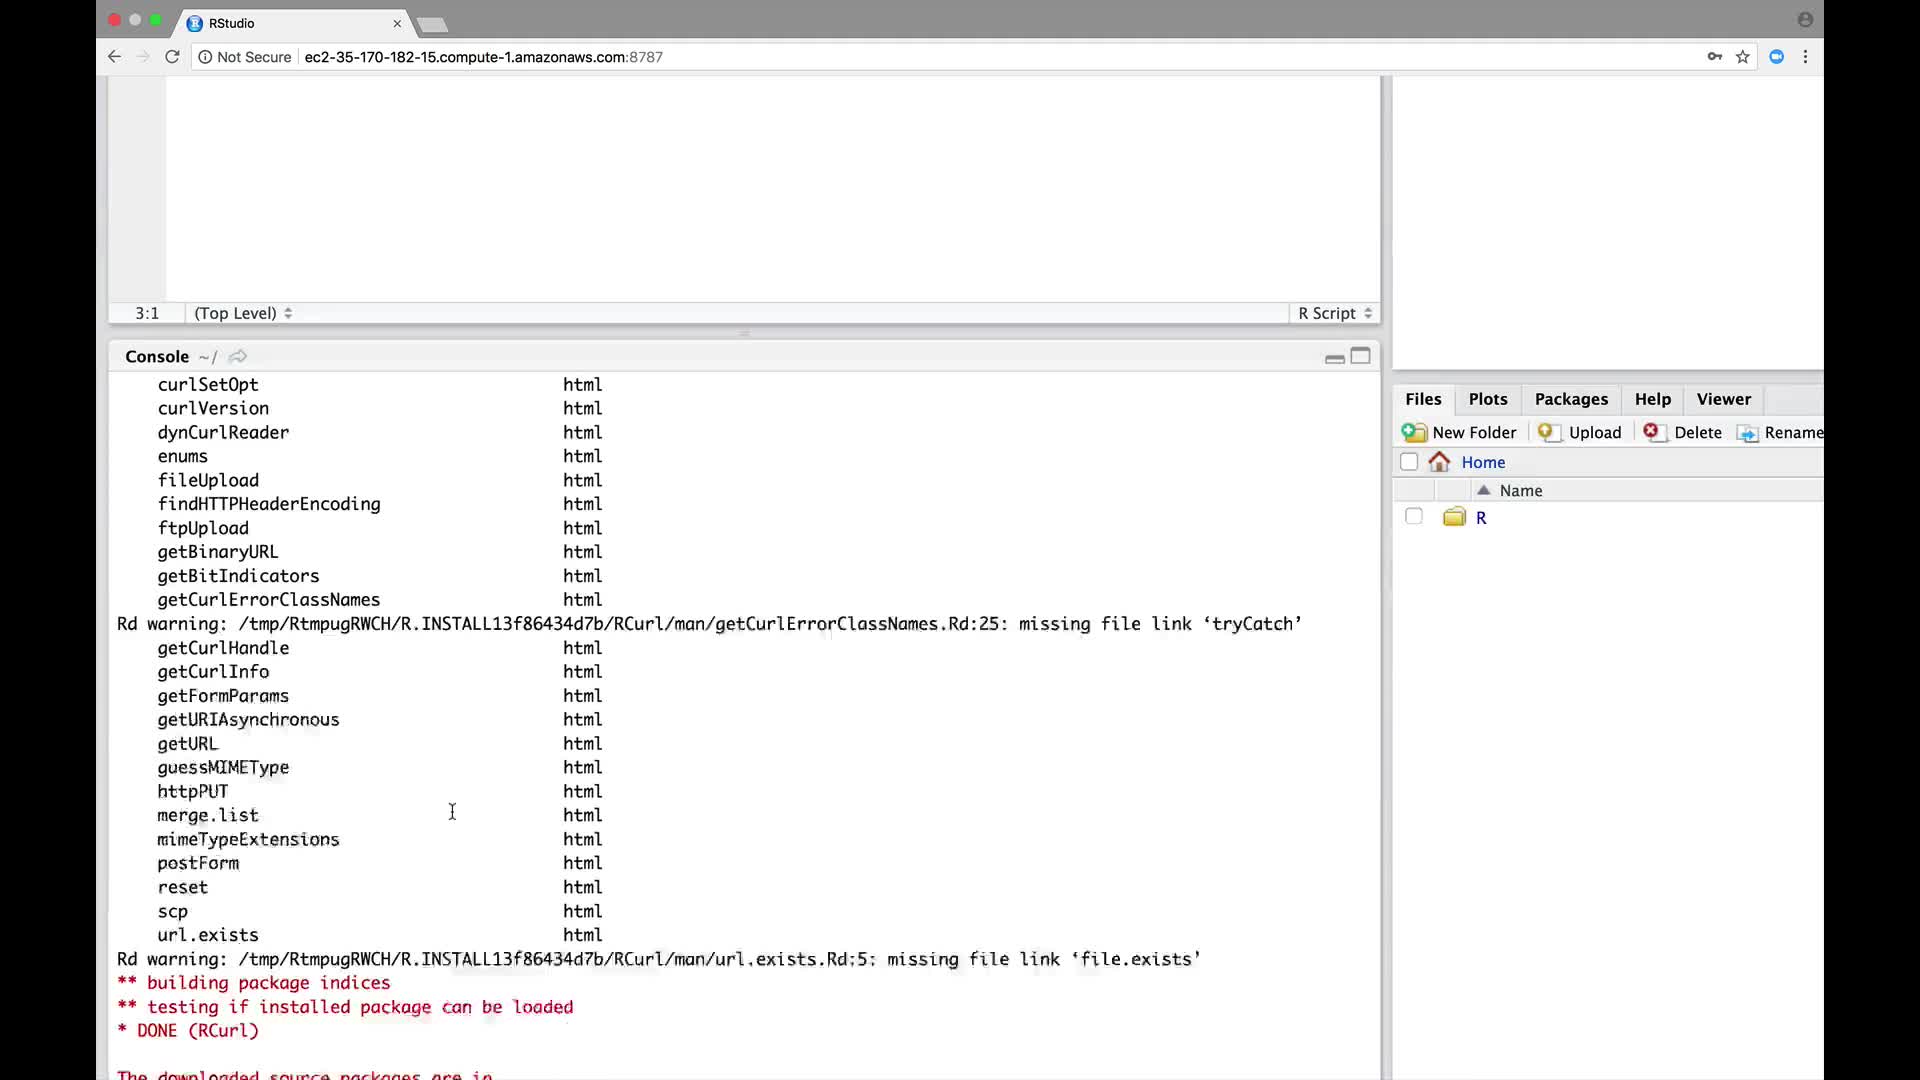Minimize the Console pane
This screenshot has height=1080, width=1920.
[1334, 357]
